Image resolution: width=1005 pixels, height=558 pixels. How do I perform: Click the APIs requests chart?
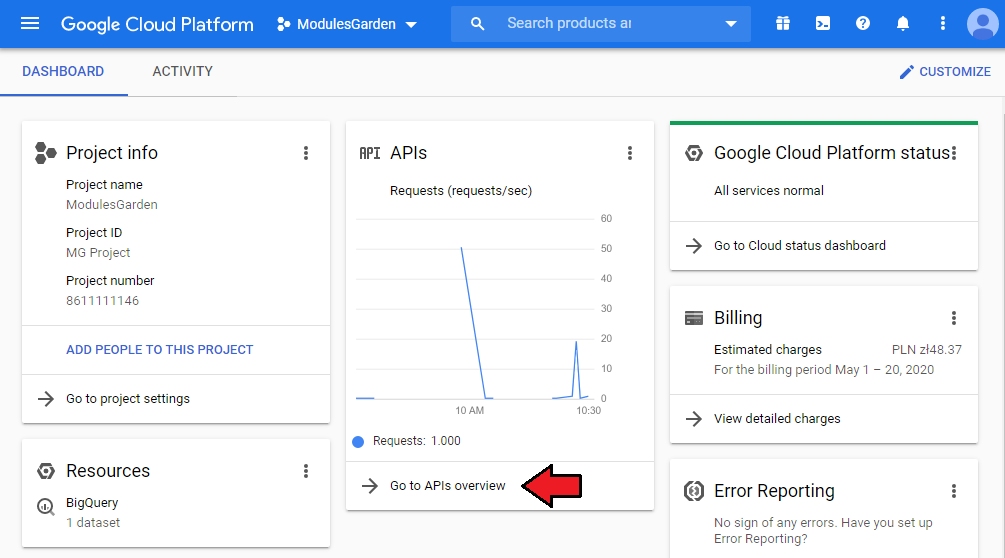tap(474, 309)
